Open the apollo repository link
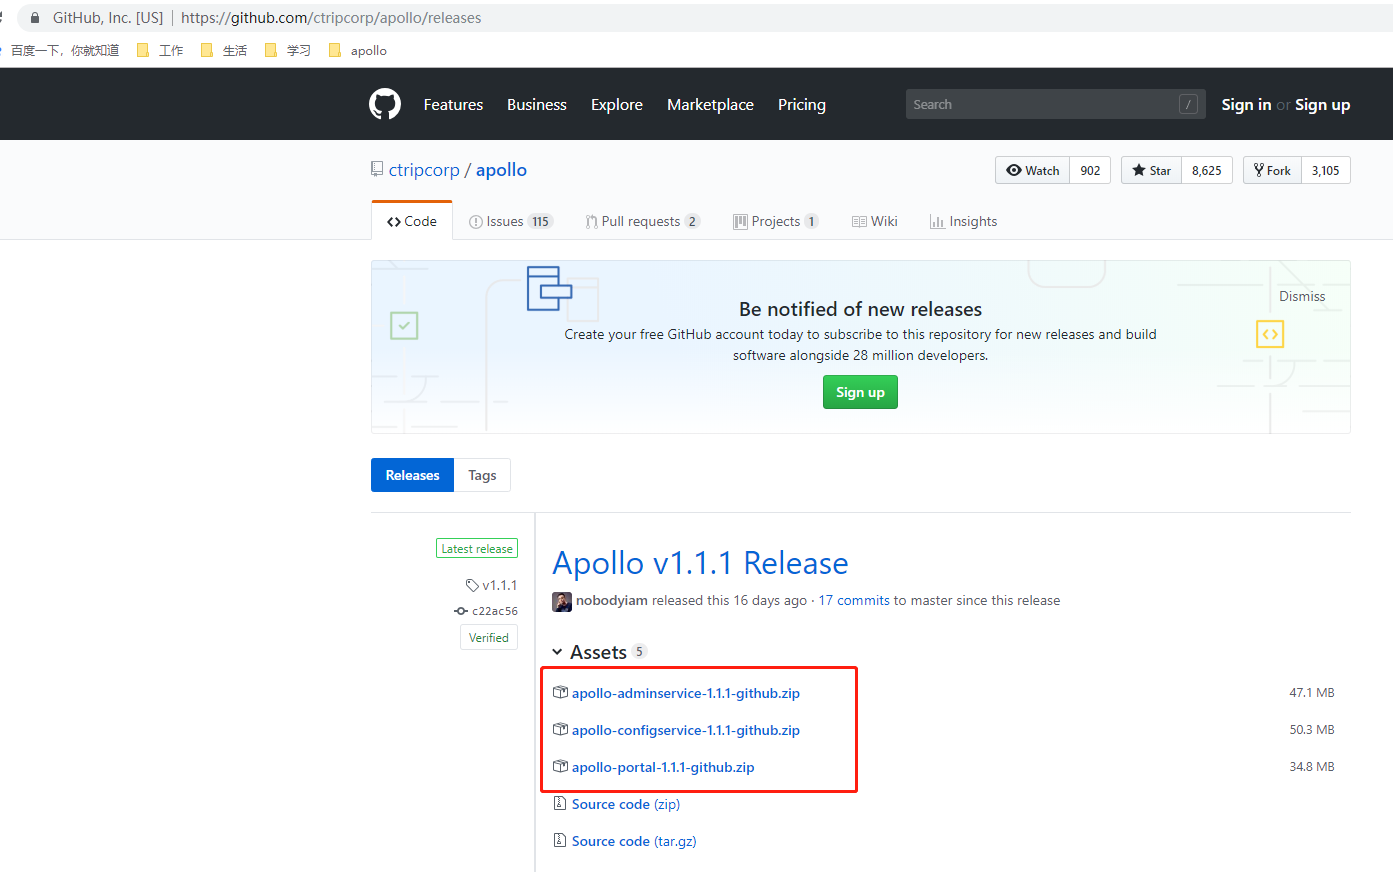 (501, 170)
